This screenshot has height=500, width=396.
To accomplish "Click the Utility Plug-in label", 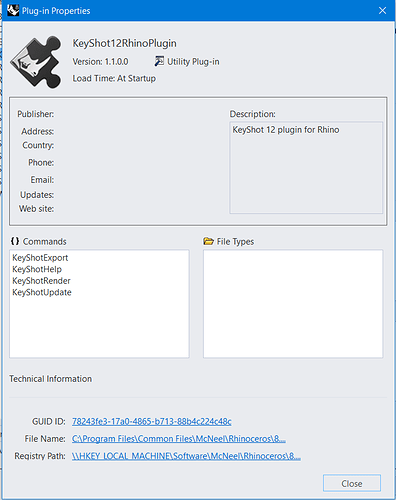I will pyautogui.click(x=193, y=62).
